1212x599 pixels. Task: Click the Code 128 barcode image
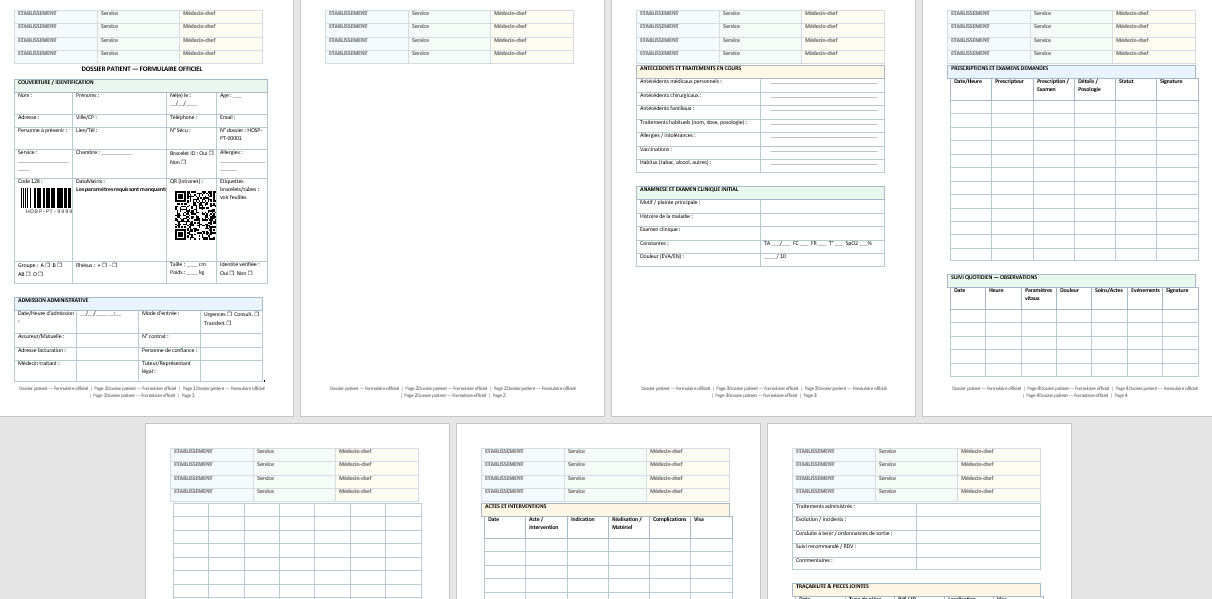[47, 200]
